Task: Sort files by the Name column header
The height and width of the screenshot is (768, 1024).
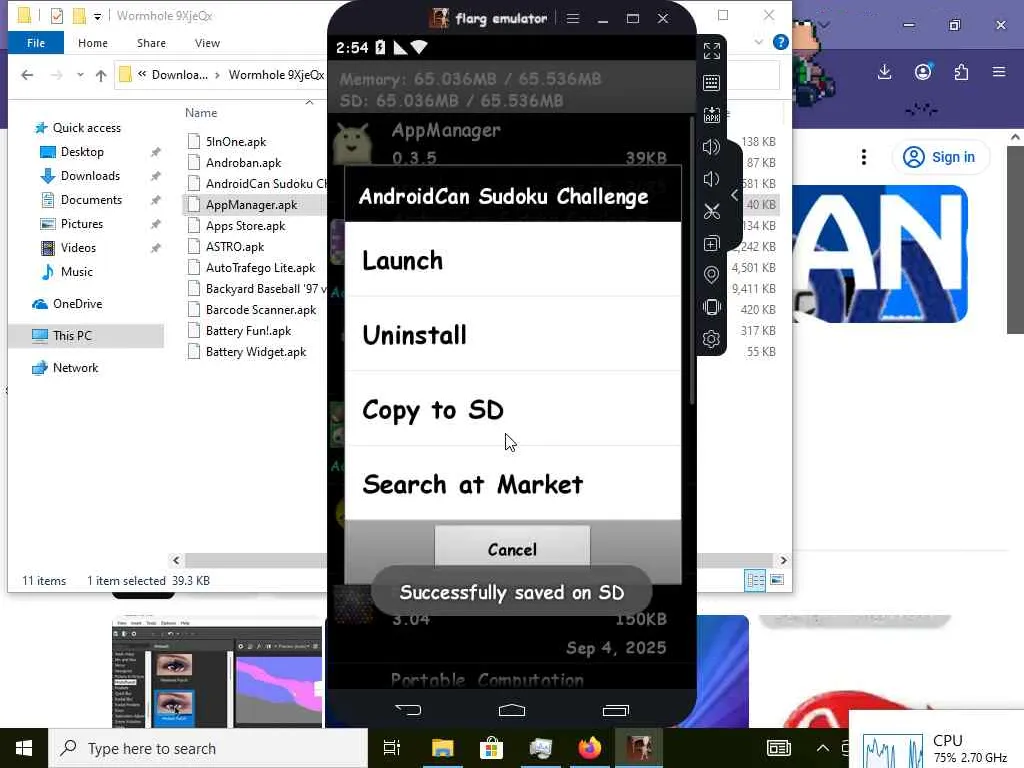Action: tap(201, 112)
